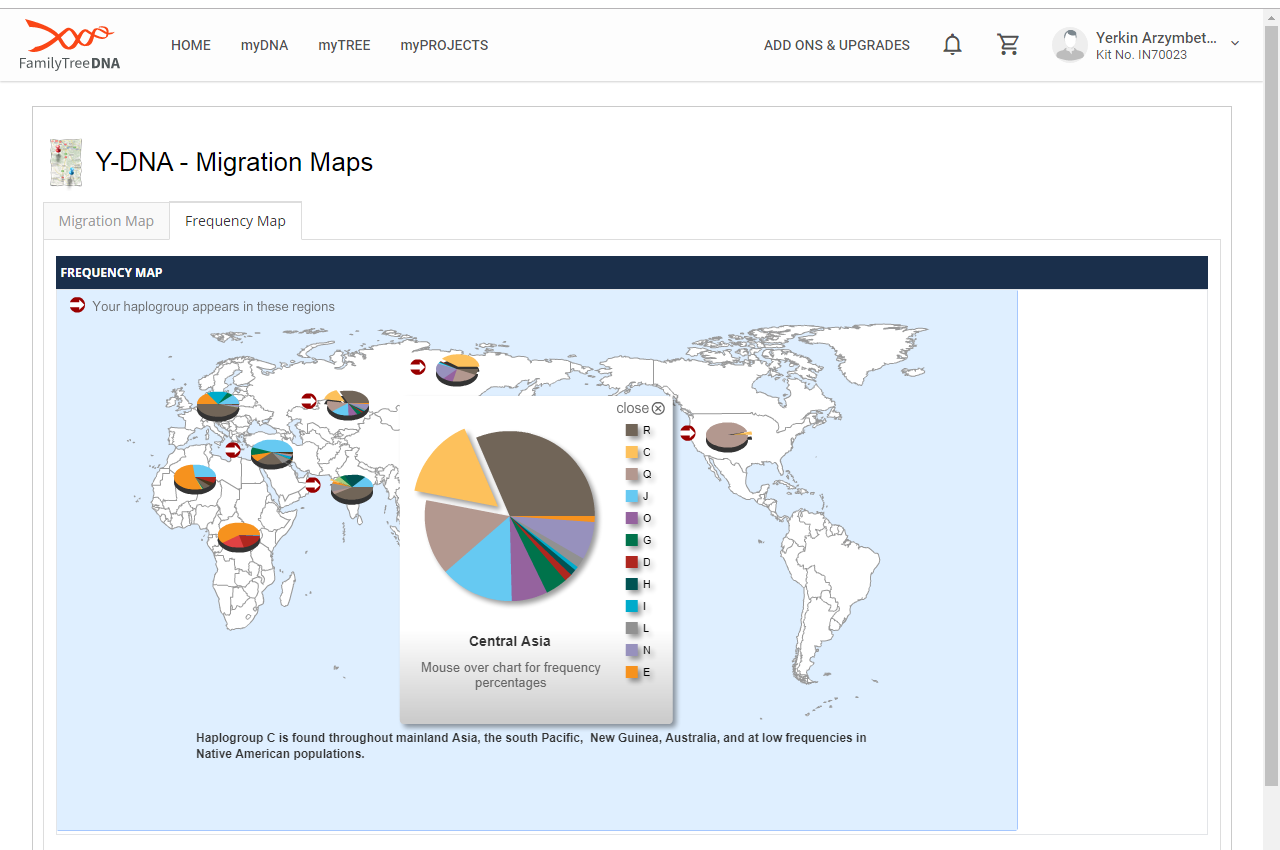This screenshot has height=850, width=1280.
Task: Click the exploded yellow C slice of pie
Action: (455, 470)
